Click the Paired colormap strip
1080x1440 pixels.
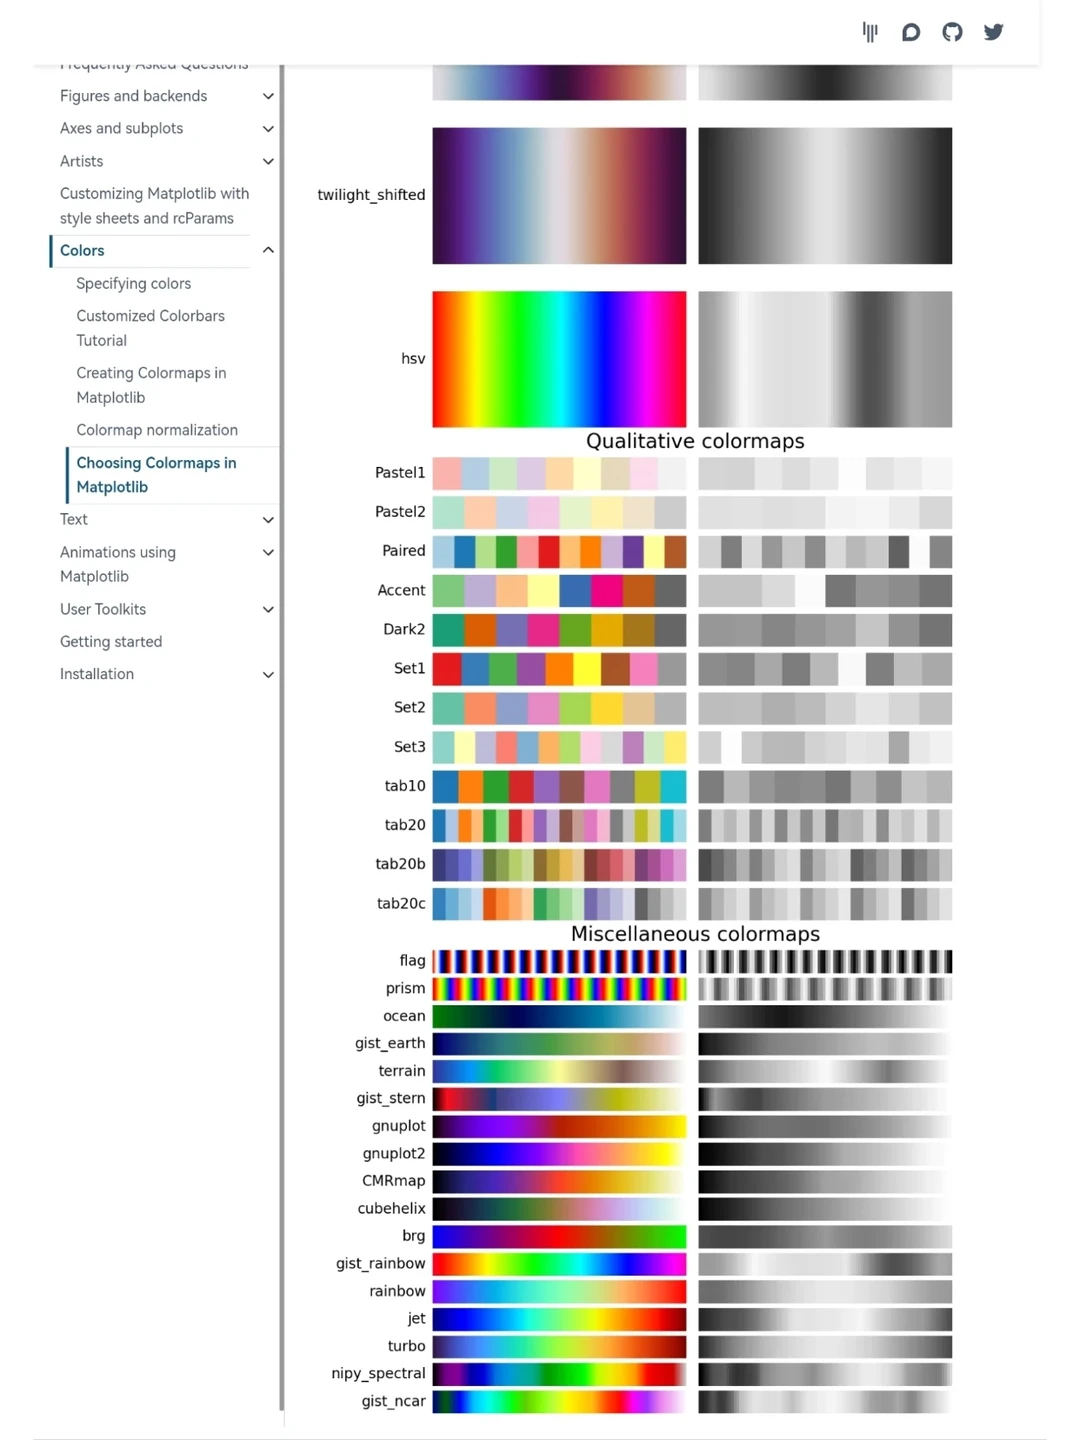(x=559, y=551)
